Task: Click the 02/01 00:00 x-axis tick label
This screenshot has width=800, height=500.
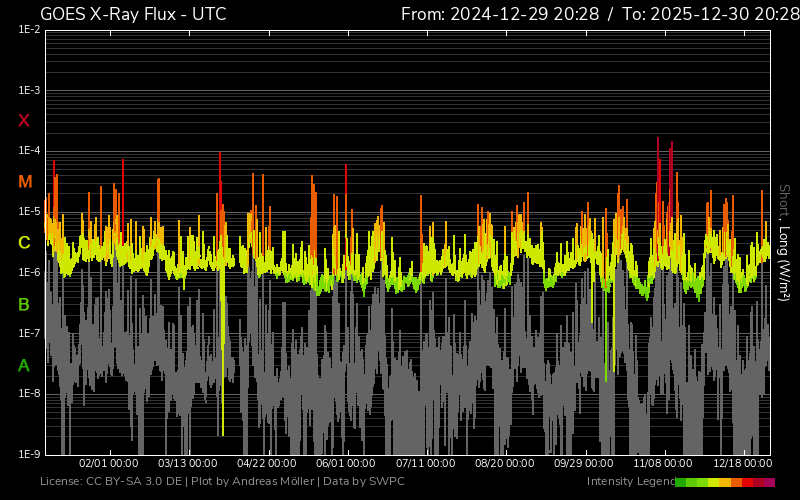Action: click(x=108, y=464)
